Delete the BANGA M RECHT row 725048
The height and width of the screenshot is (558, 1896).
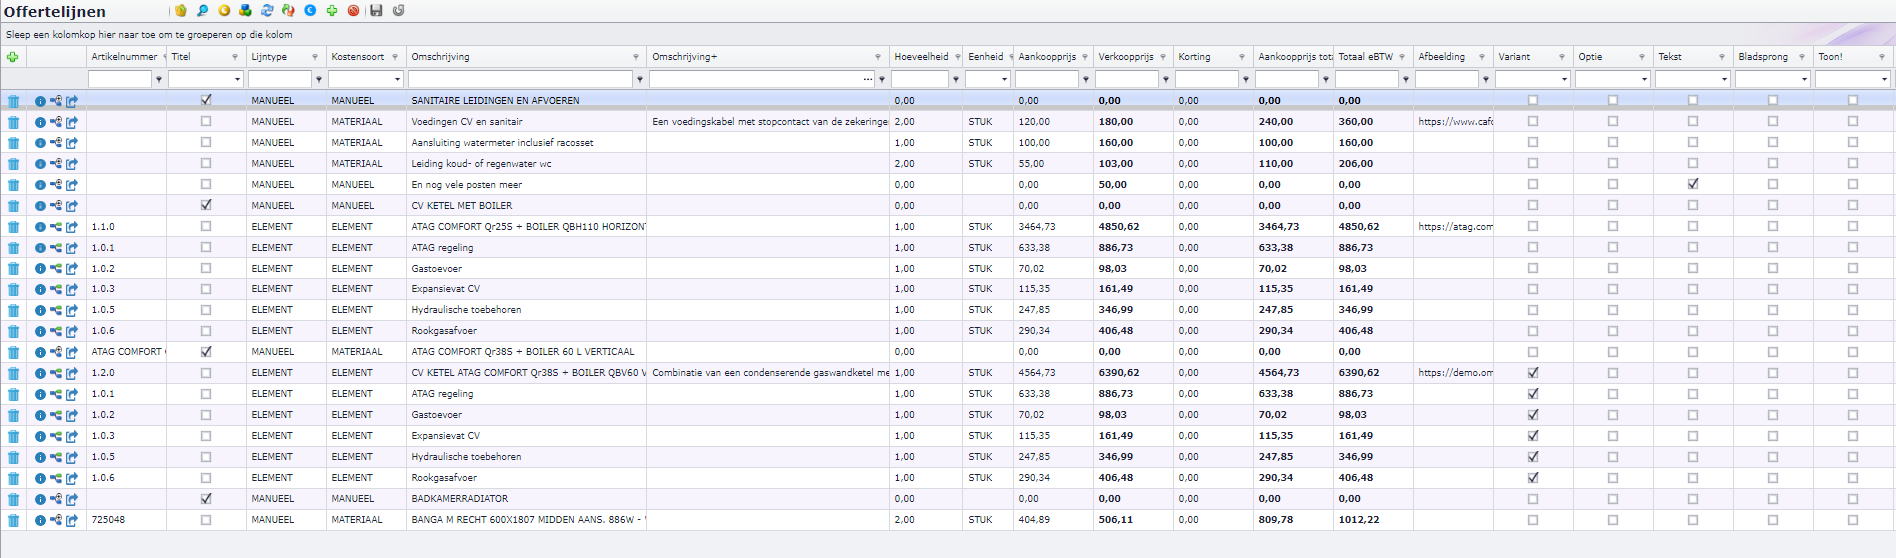(x=13, y=520)
